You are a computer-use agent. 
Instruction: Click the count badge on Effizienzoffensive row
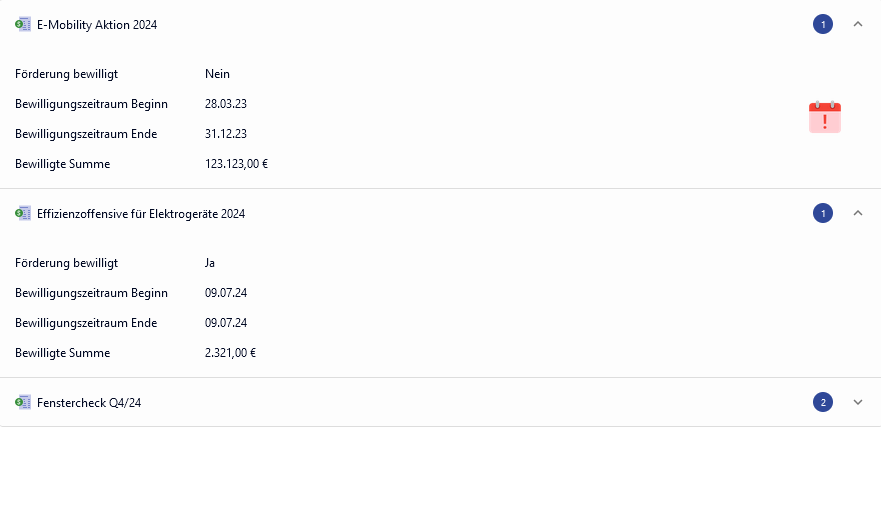click(823, 213)
